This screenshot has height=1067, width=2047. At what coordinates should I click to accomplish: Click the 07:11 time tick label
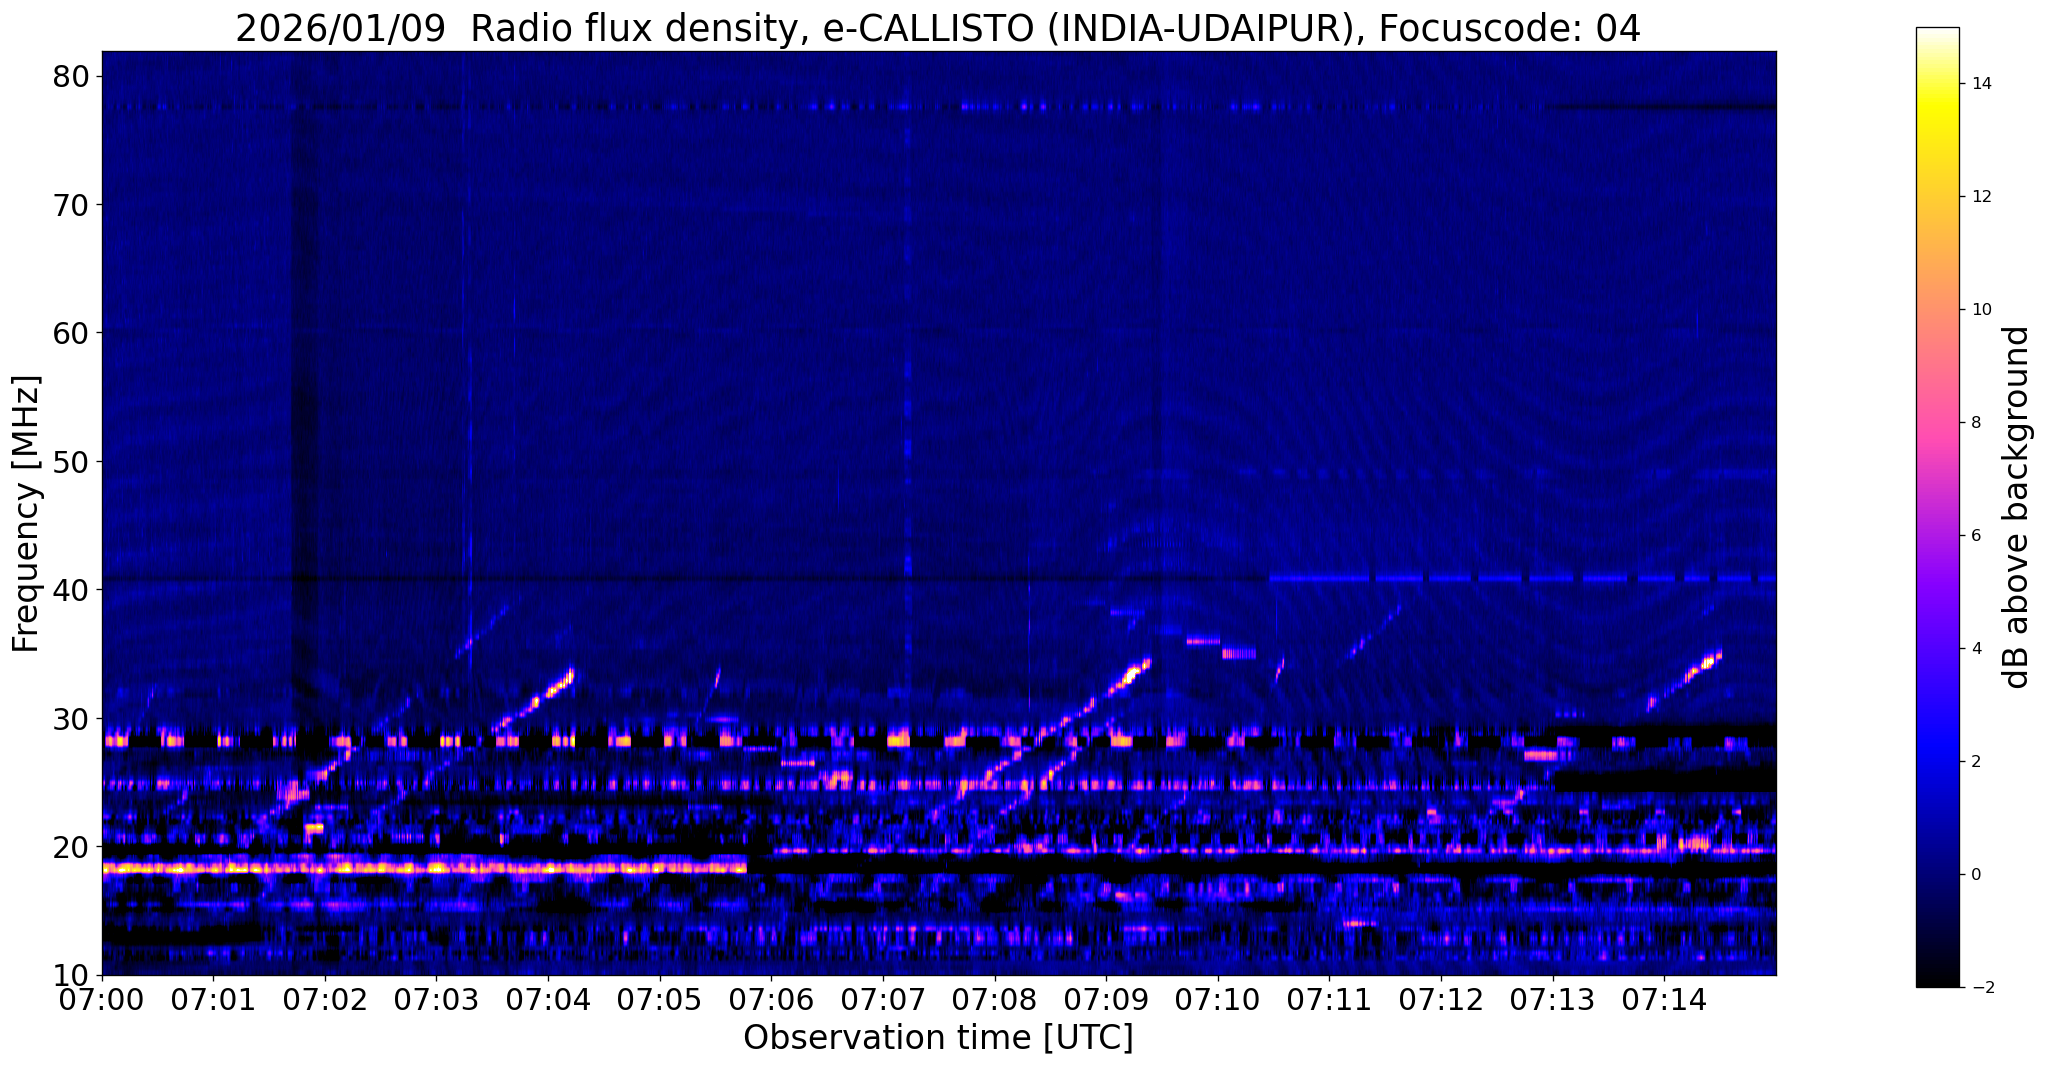(1329, 999)
